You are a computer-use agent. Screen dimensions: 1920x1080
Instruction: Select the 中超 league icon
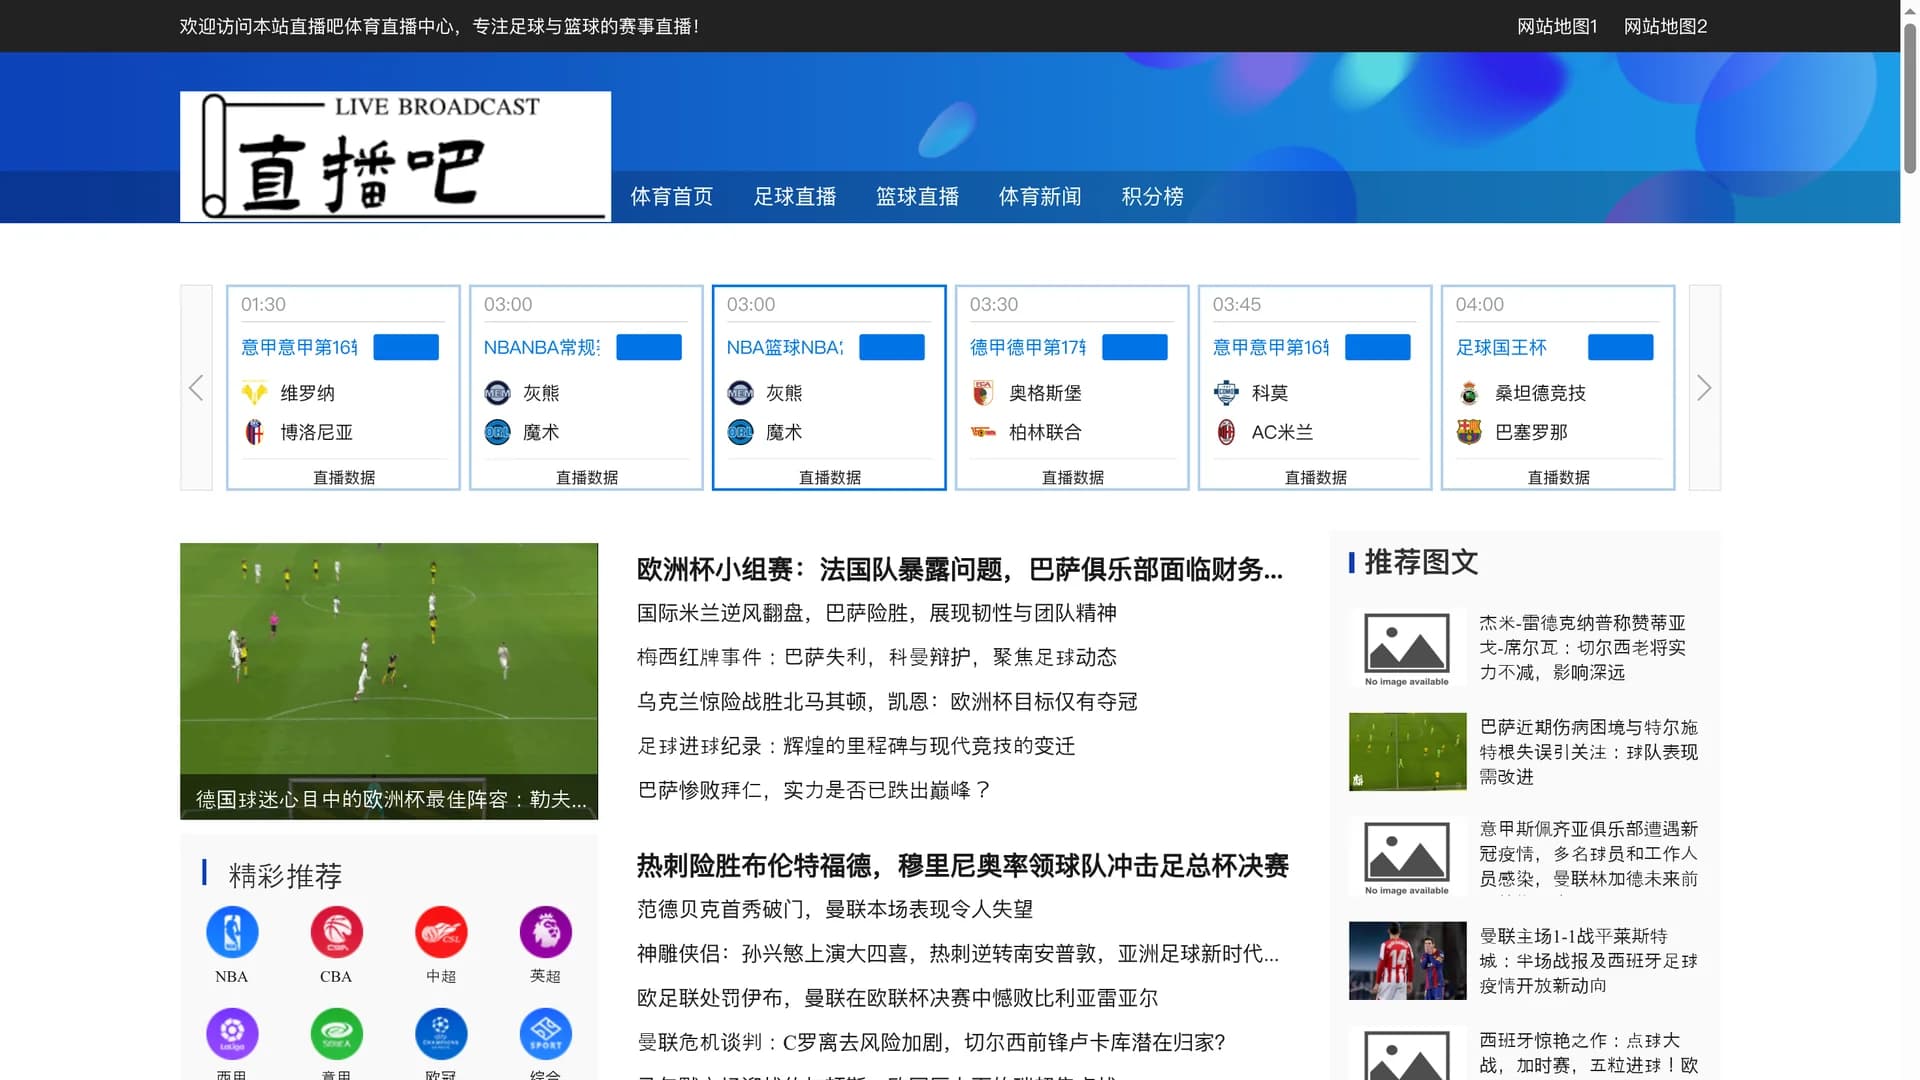point(441,932)
